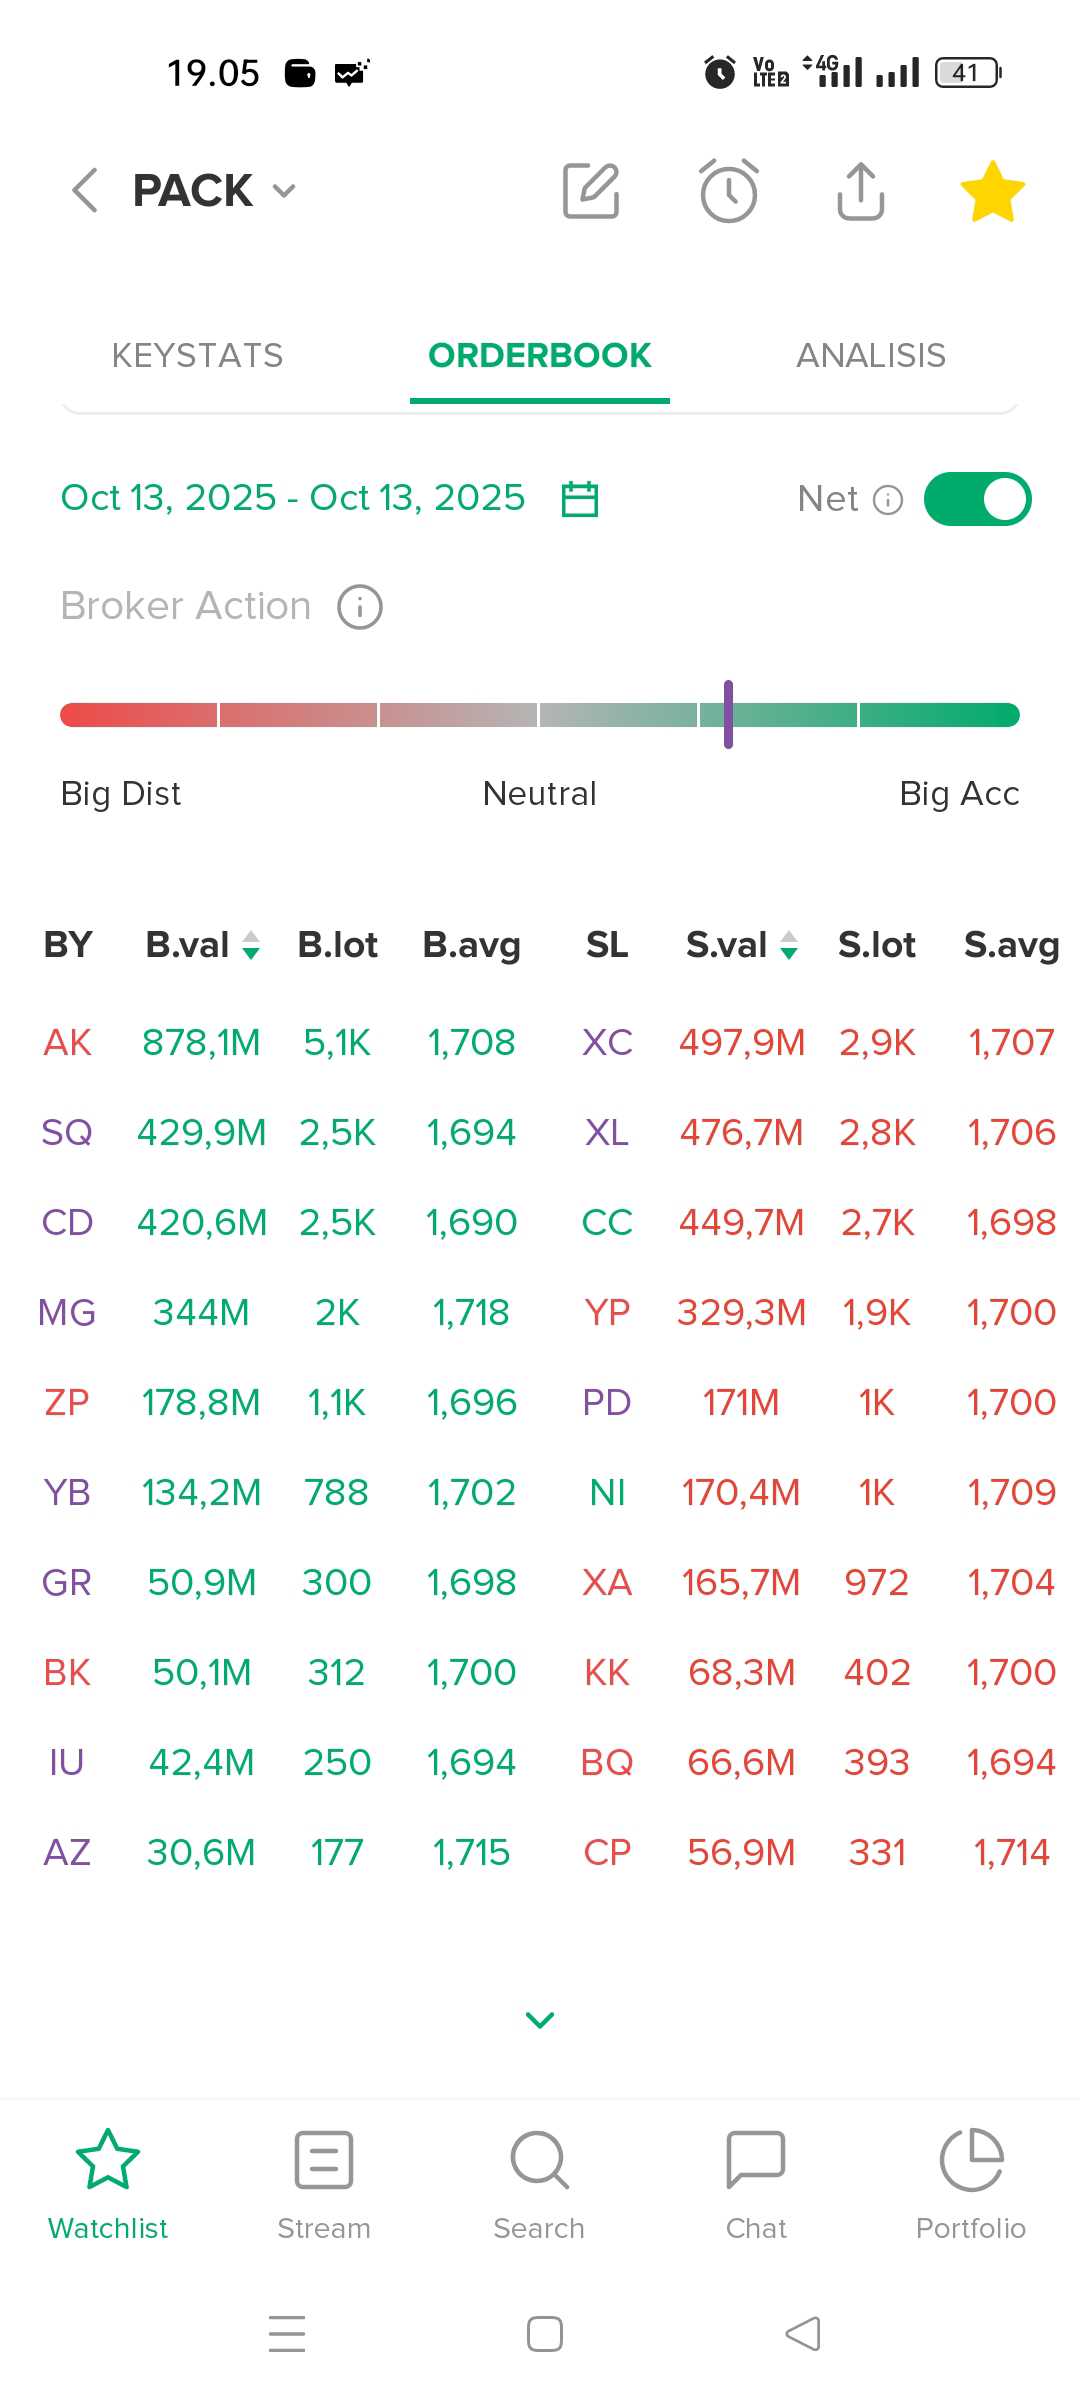Viewport: 1080px width, 2400px height.
Task: Sort by the B.val column arrows
Action: pos(252,945)
